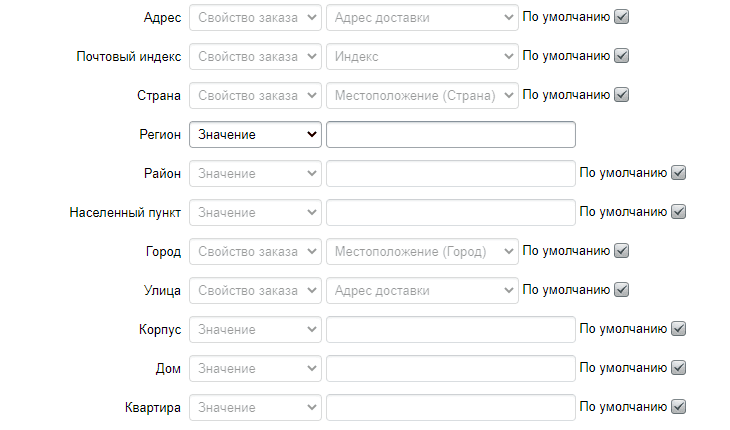Image resolution: width=730 pixels, height=430 pixels.
Task: Expand the Местоположение (Город) dropdown
Action: [x=422, y=252]
